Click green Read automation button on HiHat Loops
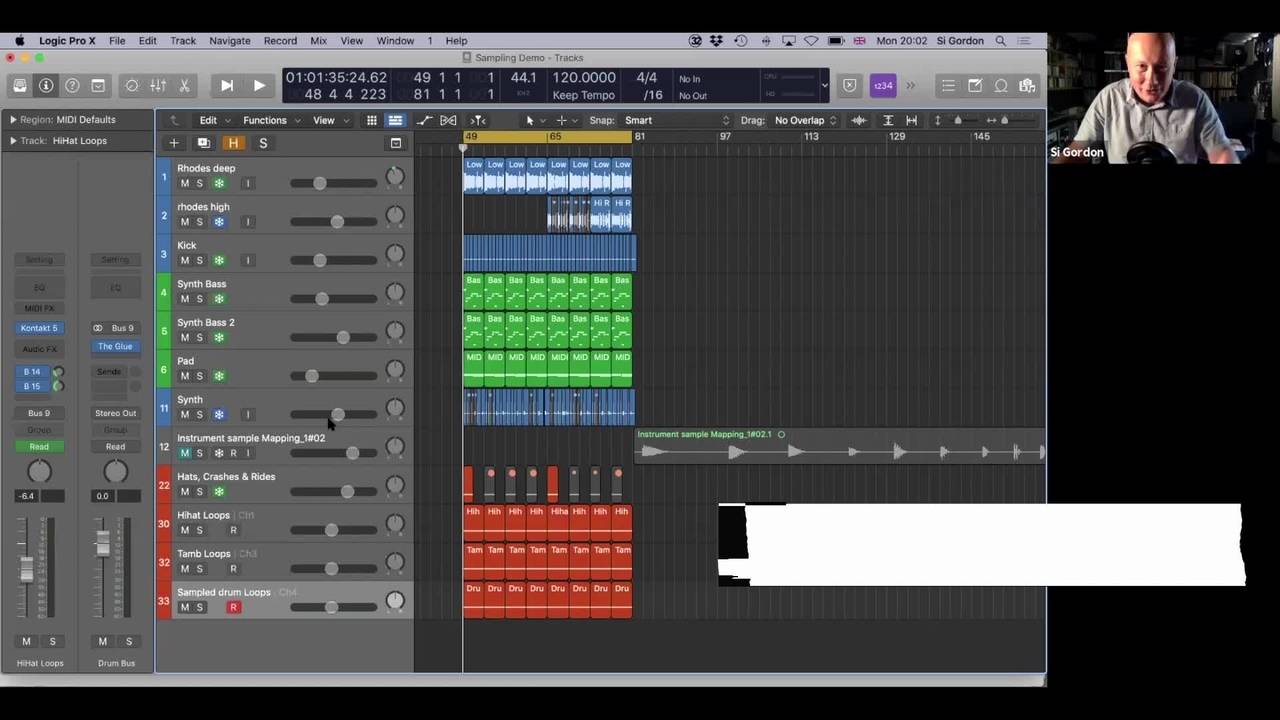Screen dimensions: 1280x720 click(39, 446)
